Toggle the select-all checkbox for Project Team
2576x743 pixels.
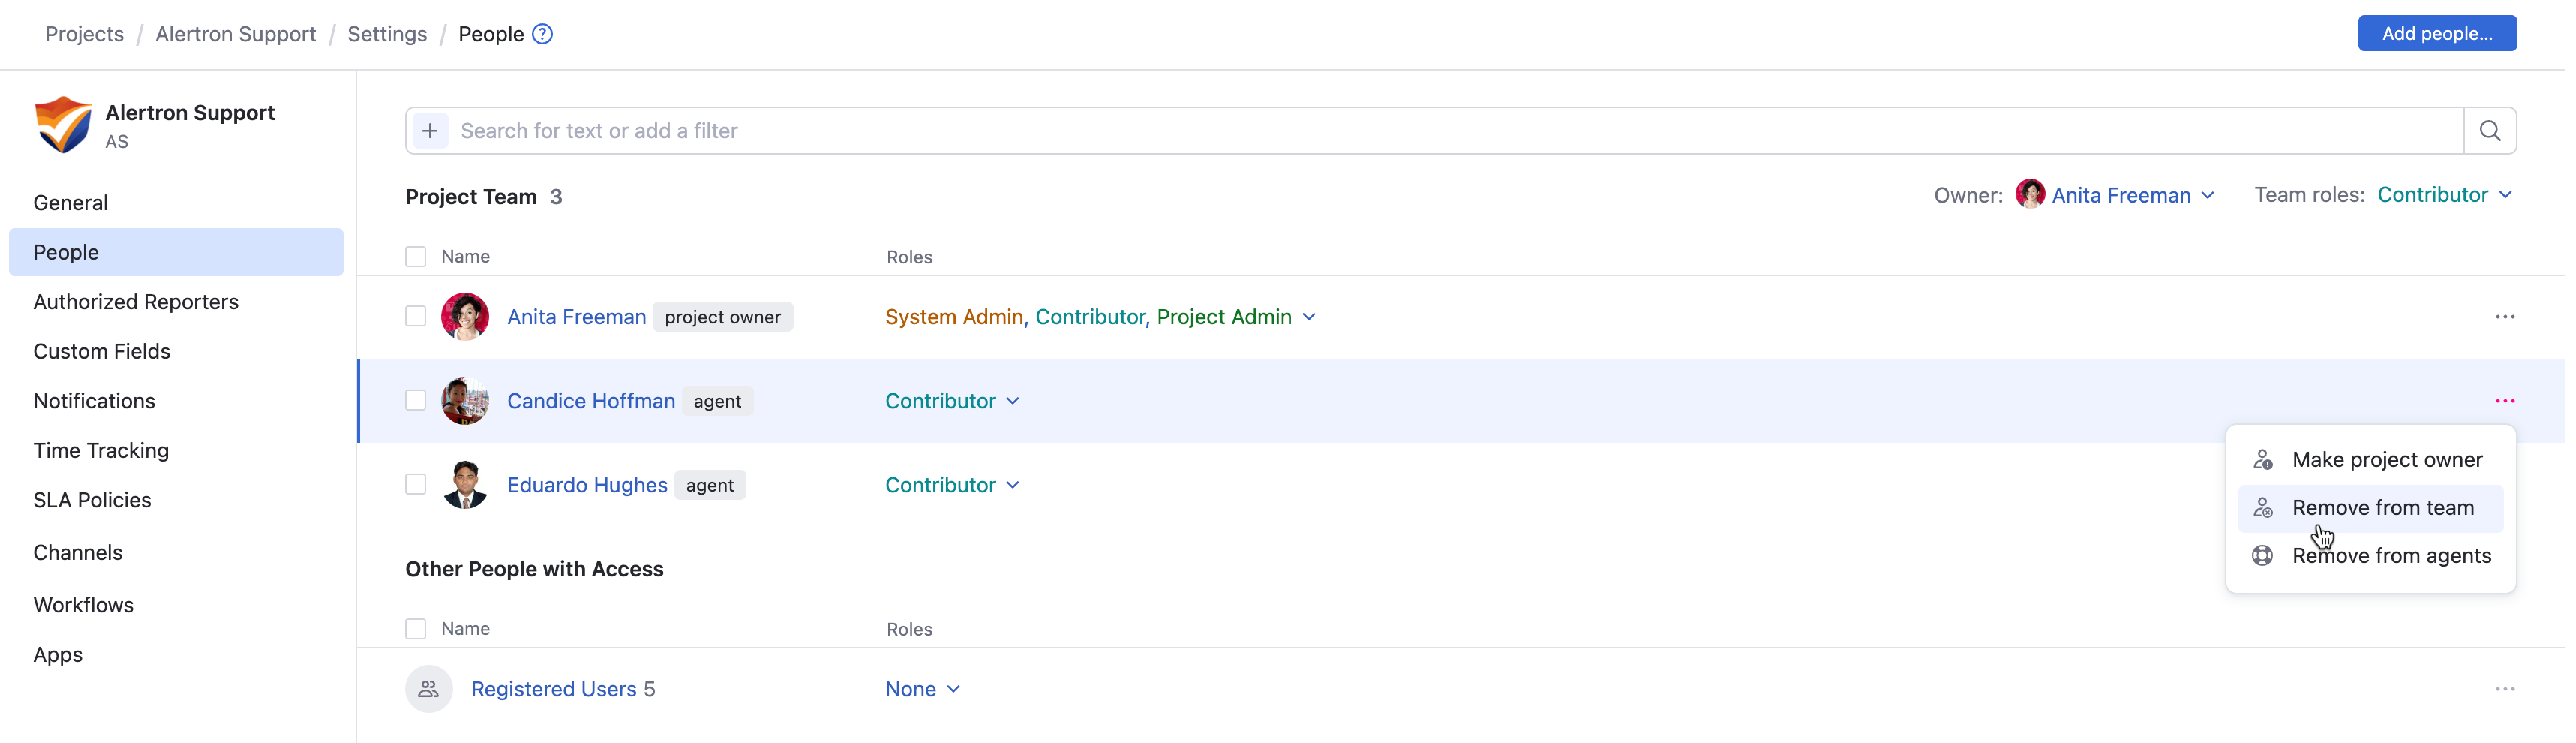tap(416, 257)
